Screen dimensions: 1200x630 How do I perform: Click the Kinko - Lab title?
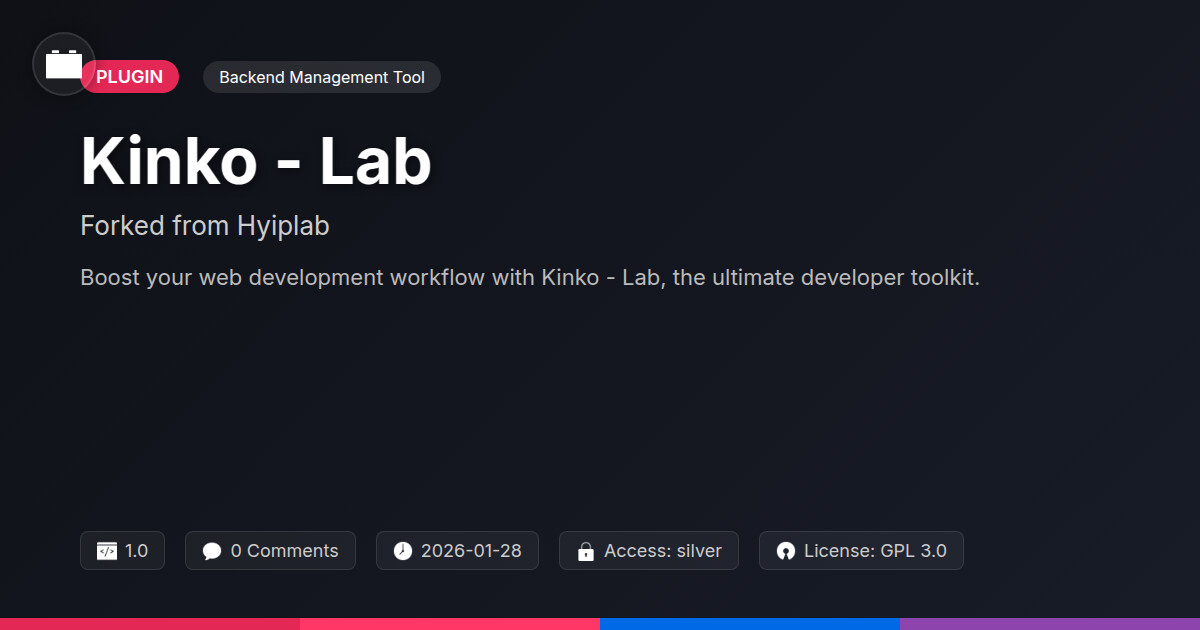coord(256,161)
